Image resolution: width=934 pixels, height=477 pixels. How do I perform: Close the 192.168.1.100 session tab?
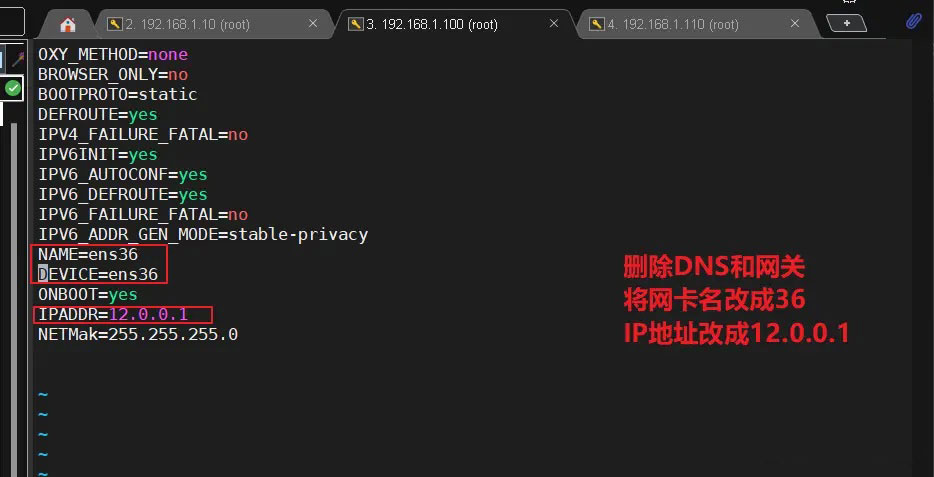[554, 24]
